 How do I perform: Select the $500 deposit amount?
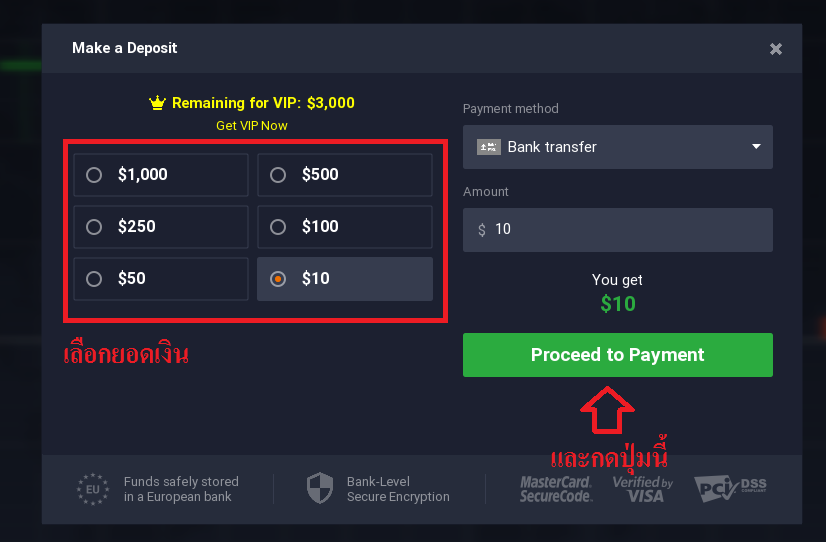[x=345, y=175]
